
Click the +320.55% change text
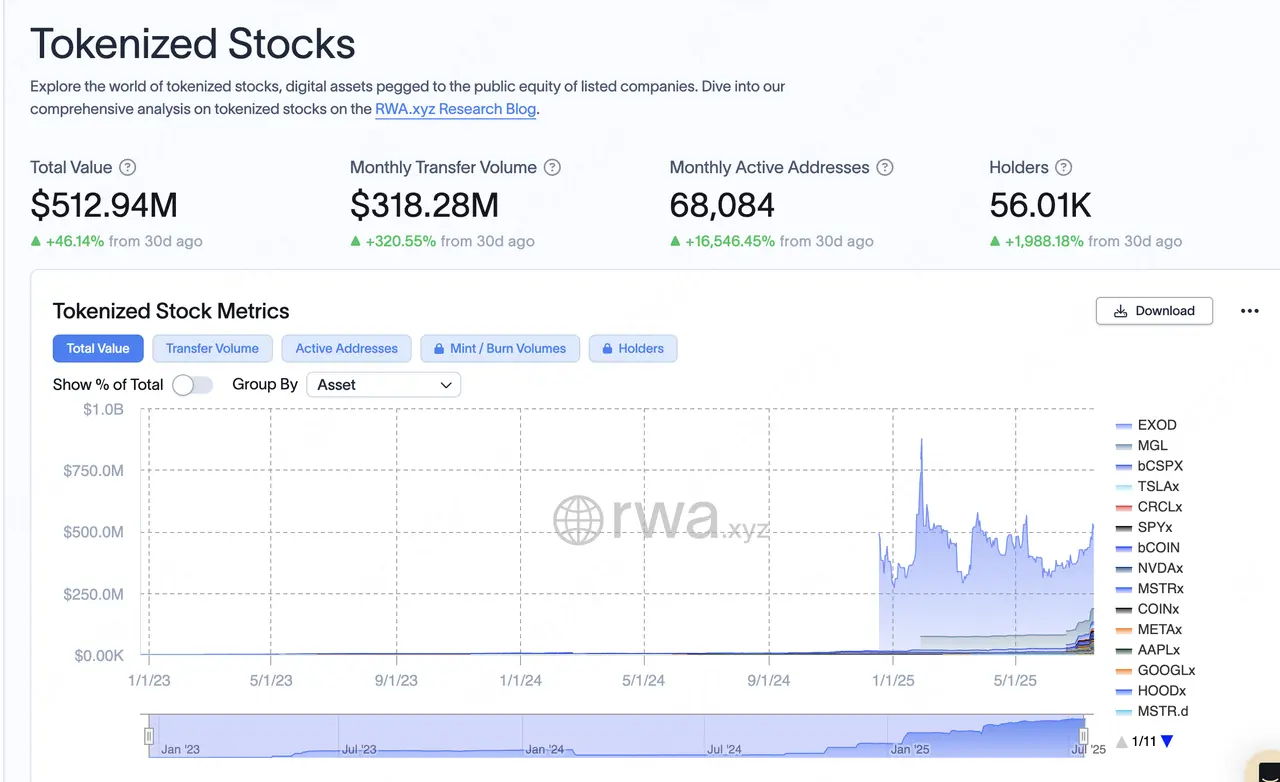pyautogui.click(x=400, y=241)
